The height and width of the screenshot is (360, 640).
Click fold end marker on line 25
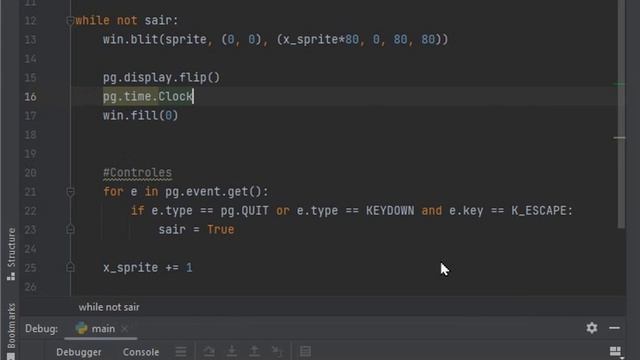click(x=70, y=268)
